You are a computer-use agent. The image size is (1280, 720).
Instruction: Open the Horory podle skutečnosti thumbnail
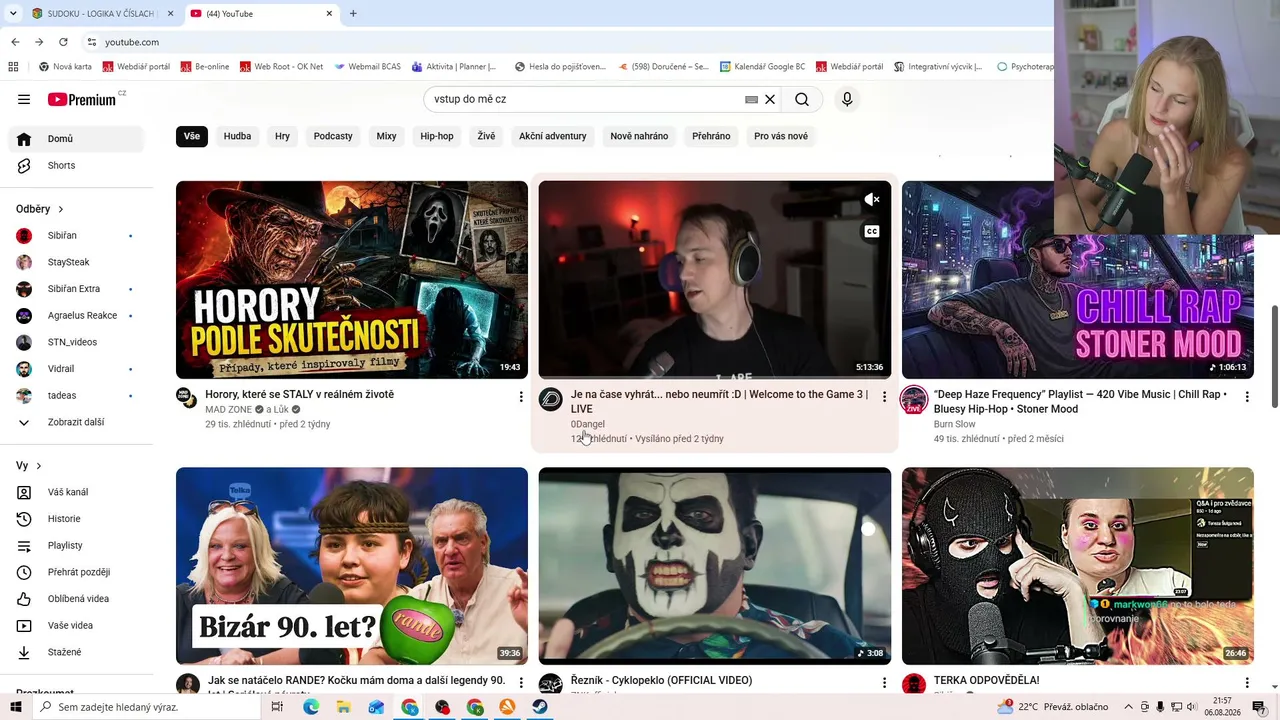click(352, 280)
